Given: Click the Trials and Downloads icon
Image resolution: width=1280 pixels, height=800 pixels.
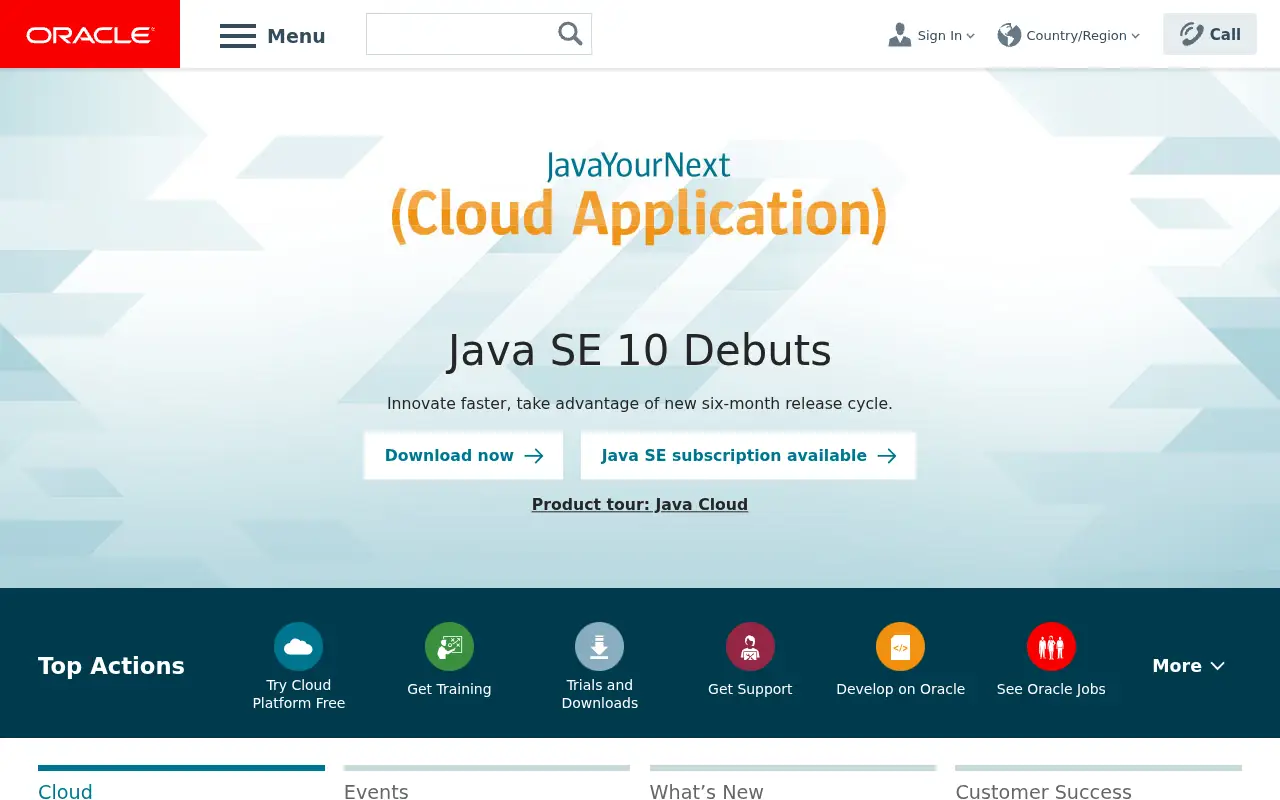Looking at the screenshot, I should pos(600,646).
